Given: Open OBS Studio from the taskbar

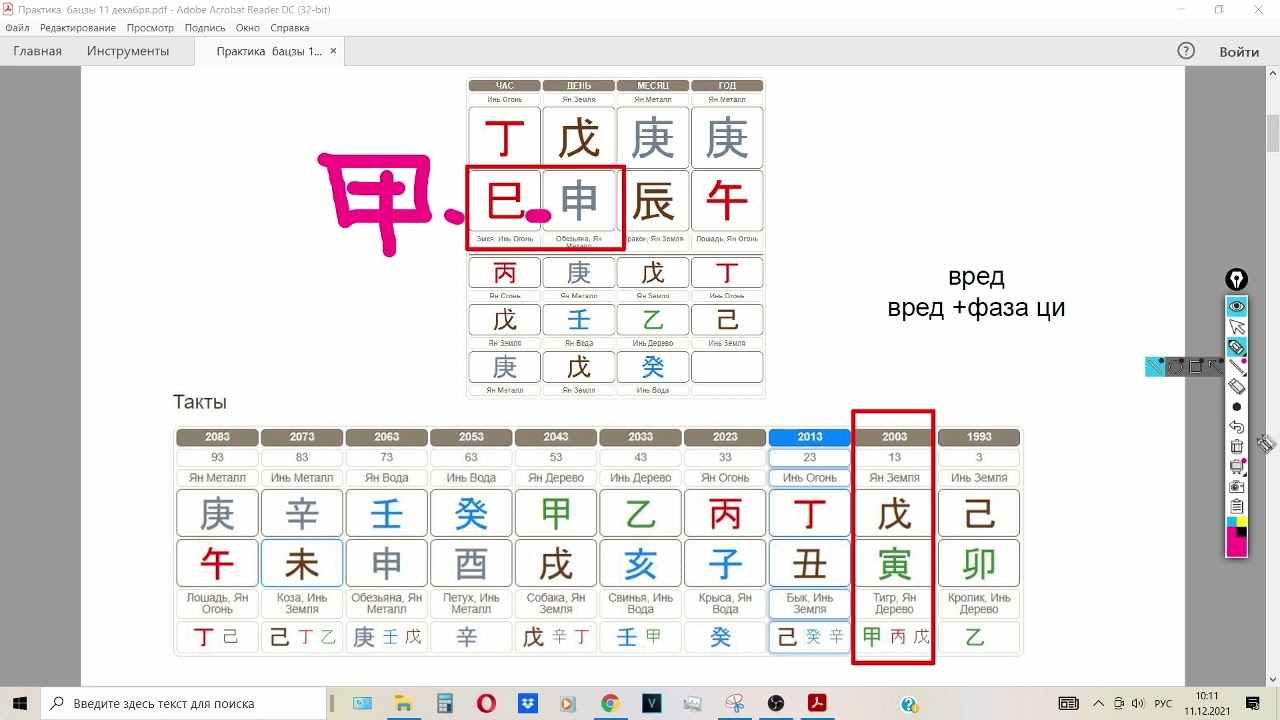Looking at the screenshot, I should (777, 703).
